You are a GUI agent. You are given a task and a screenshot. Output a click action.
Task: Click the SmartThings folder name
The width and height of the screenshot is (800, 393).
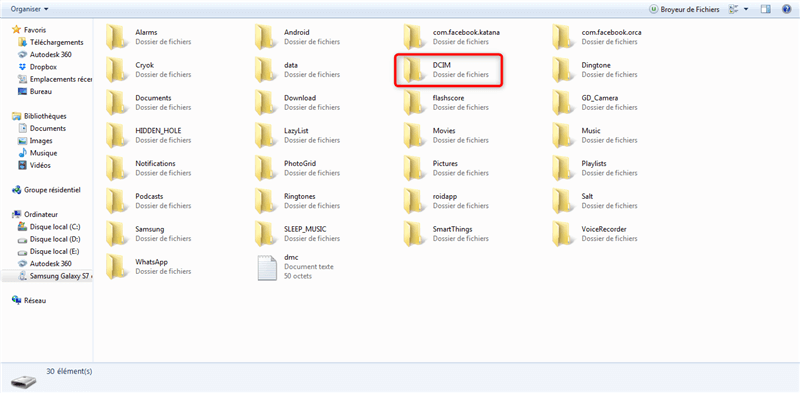click(x=453, y=229)
